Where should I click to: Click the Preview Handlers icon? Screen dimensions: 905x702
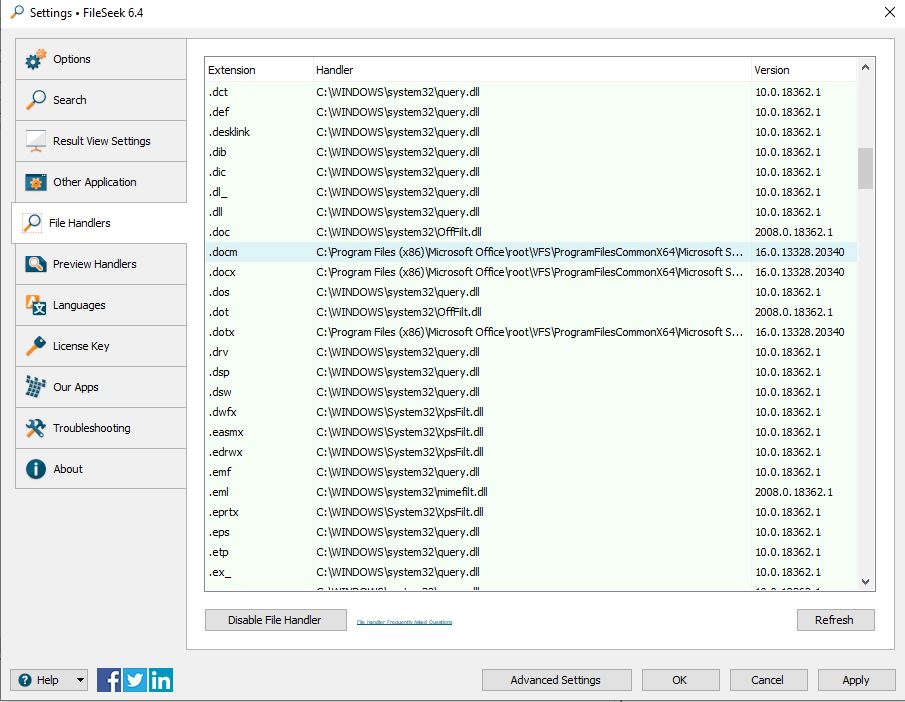[36, 264]
